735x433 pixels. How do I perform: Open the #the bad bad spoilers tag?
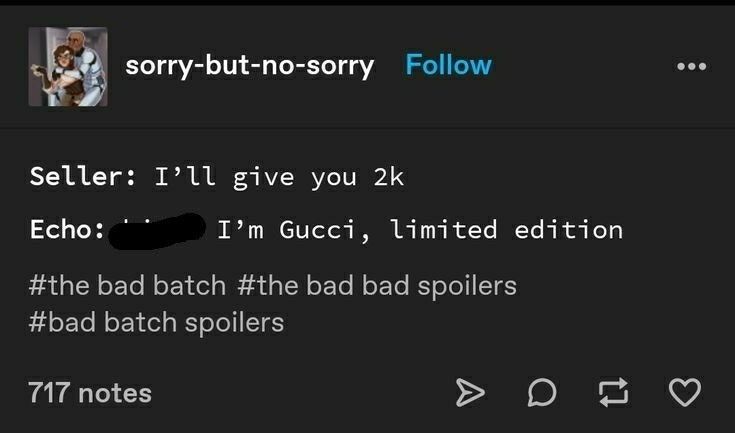click(x=377, y=285)
